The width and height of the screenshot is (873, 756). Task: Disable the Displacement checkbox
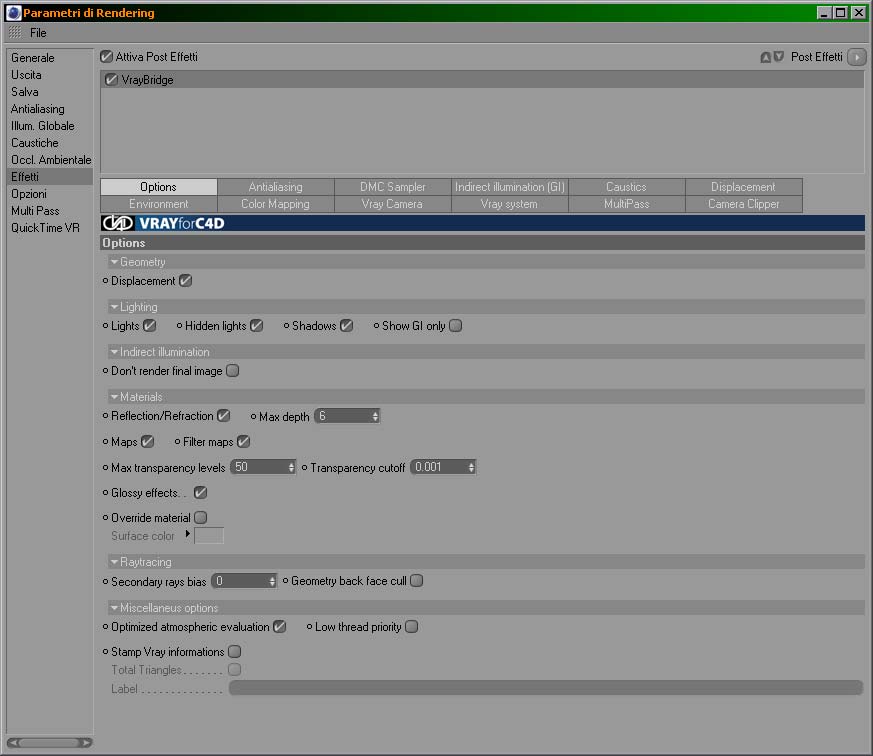pyautogui.click(x=185, y=281)
